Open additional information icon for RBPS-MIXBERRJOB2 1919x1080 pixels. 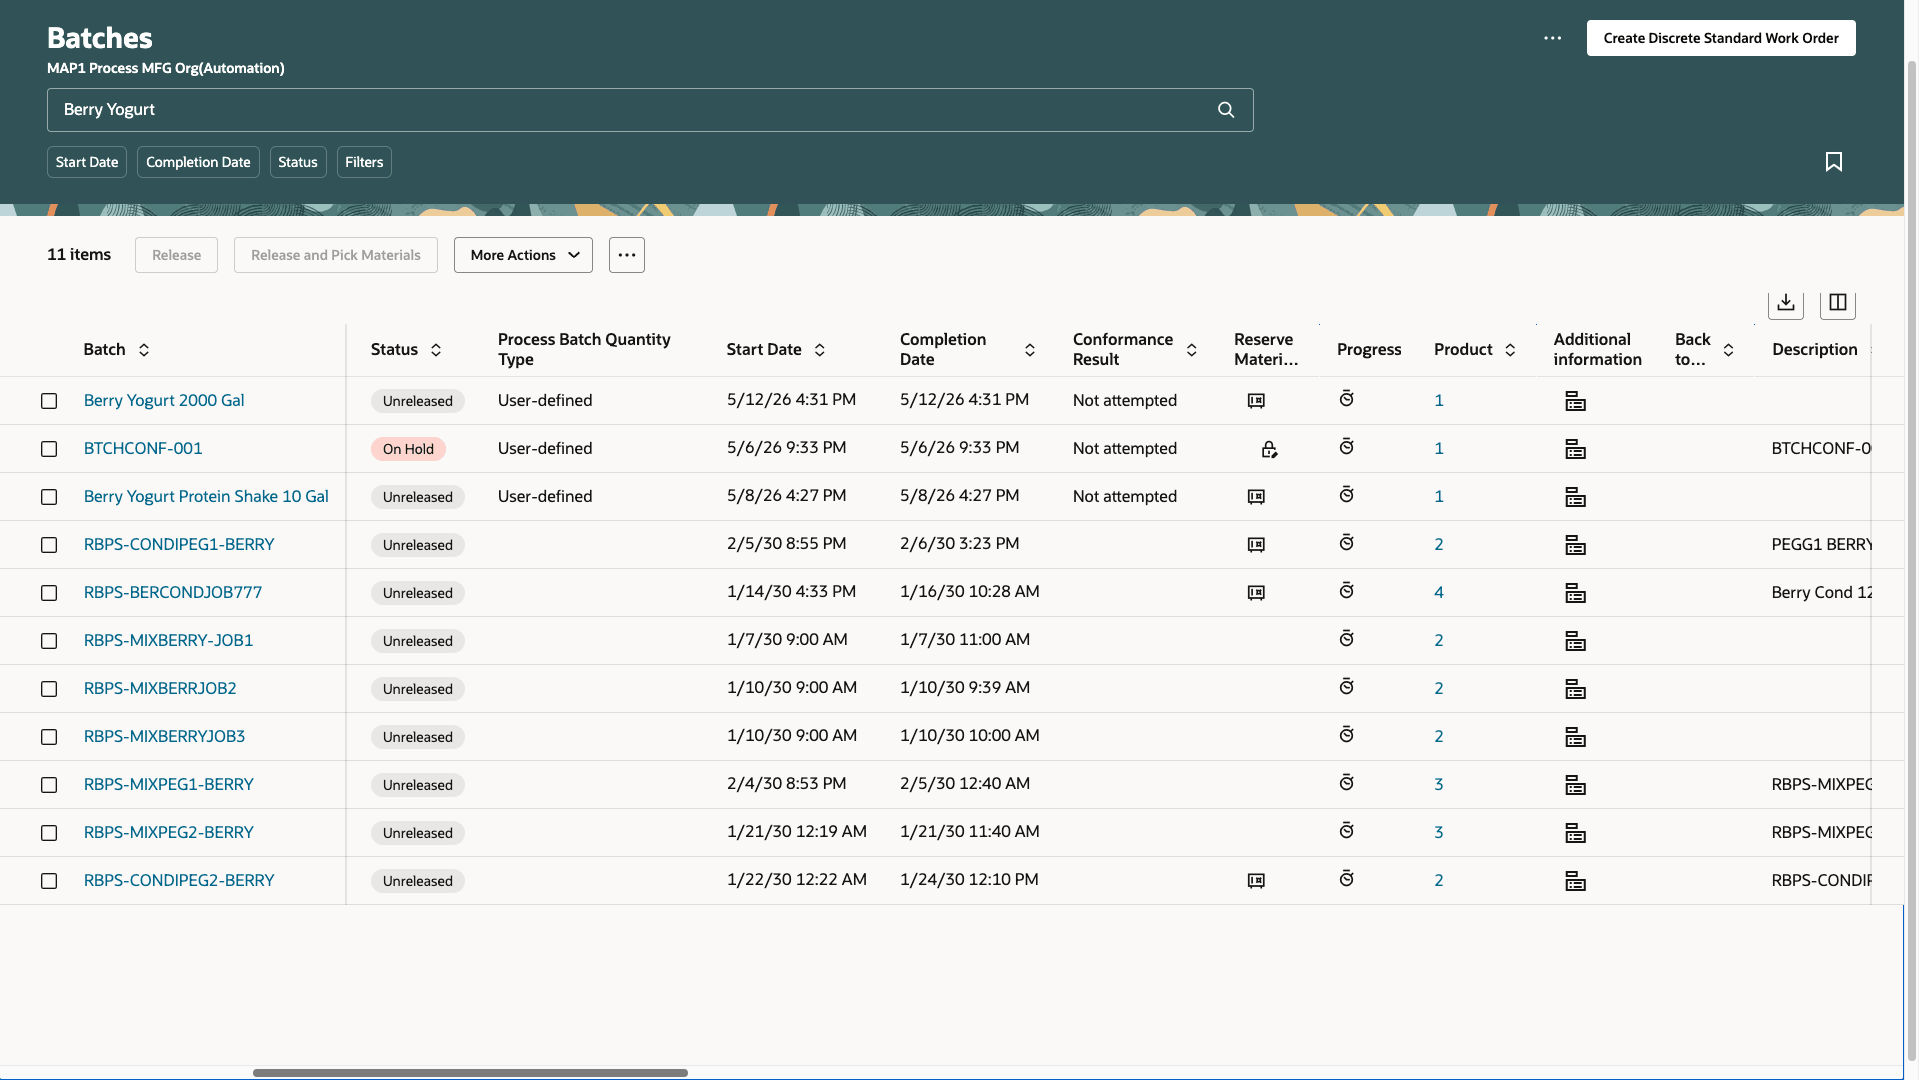(x=1575, y=689)
